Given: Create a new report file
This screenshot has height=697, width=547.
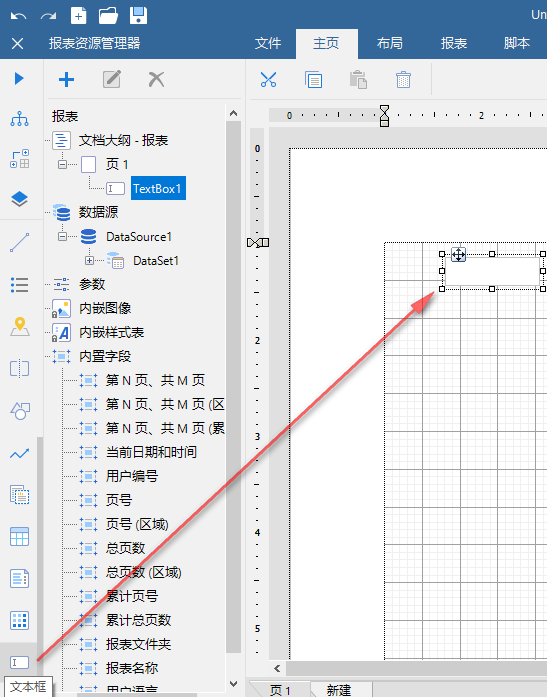Looking at the screenshot, I should pos(79,16).
